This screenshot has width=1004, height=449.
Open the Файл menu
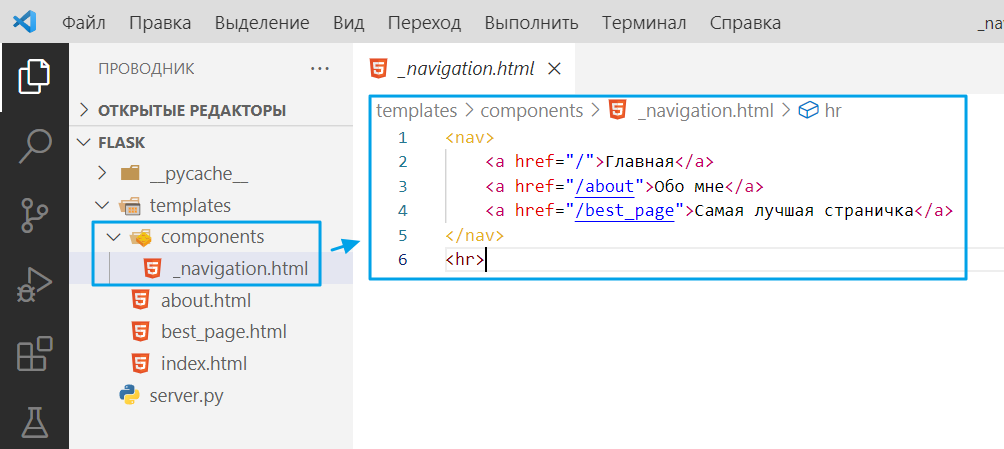point(84,23)
